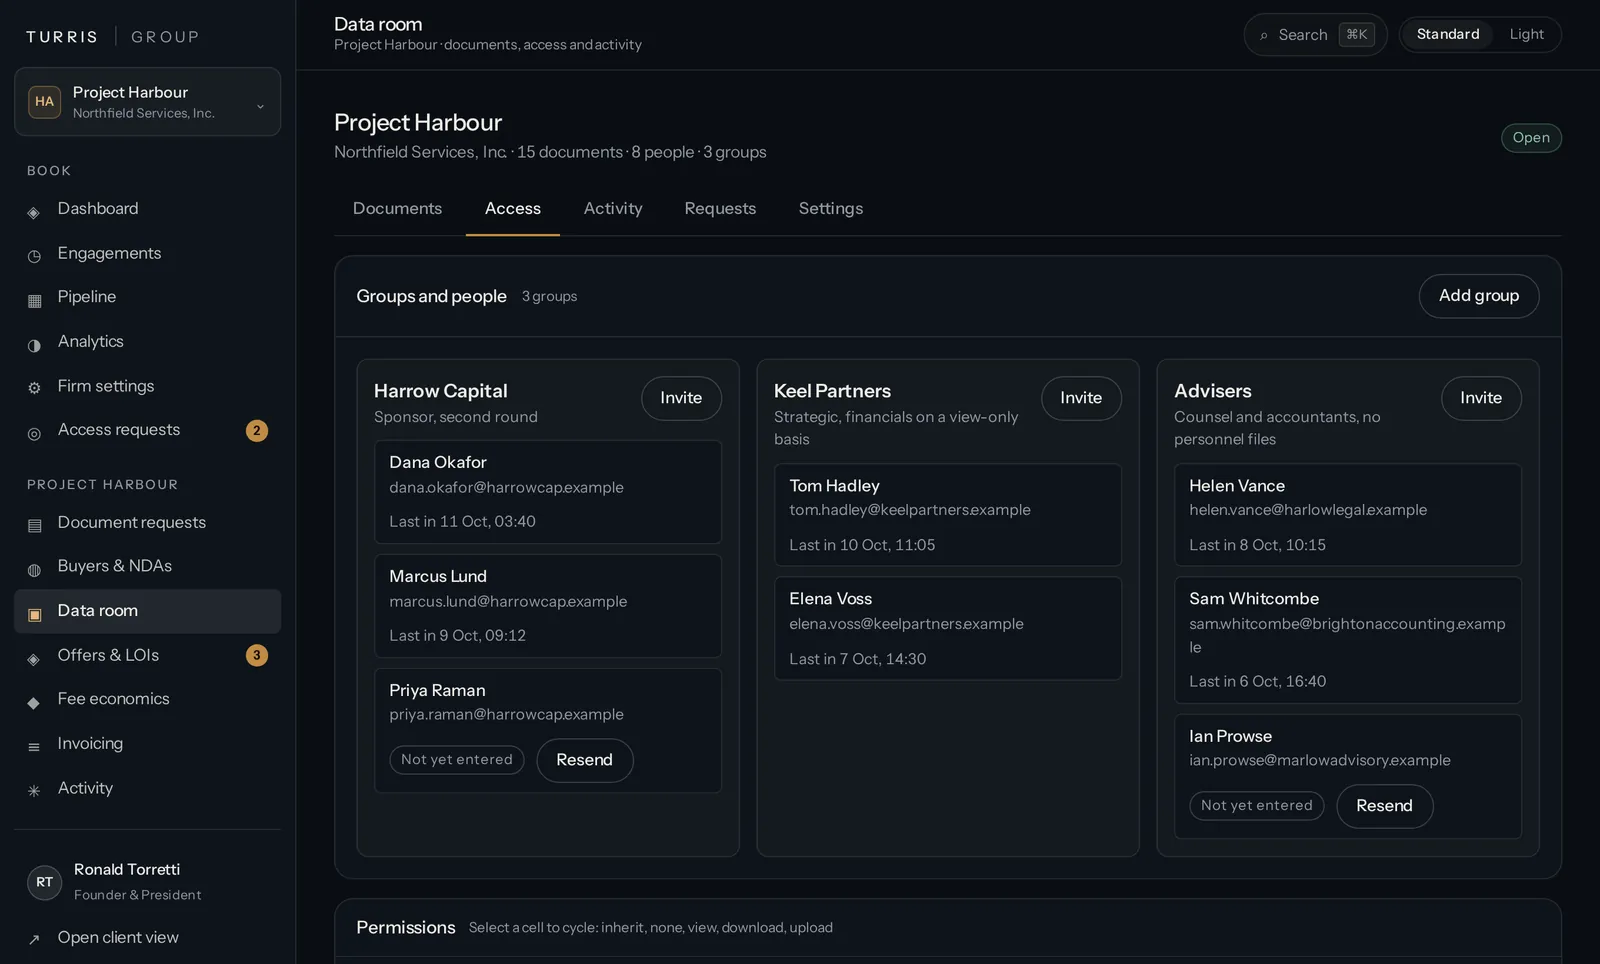Click the Open status badge
This screenshot has height=964, width=1600.
[x=1531, y=138]
